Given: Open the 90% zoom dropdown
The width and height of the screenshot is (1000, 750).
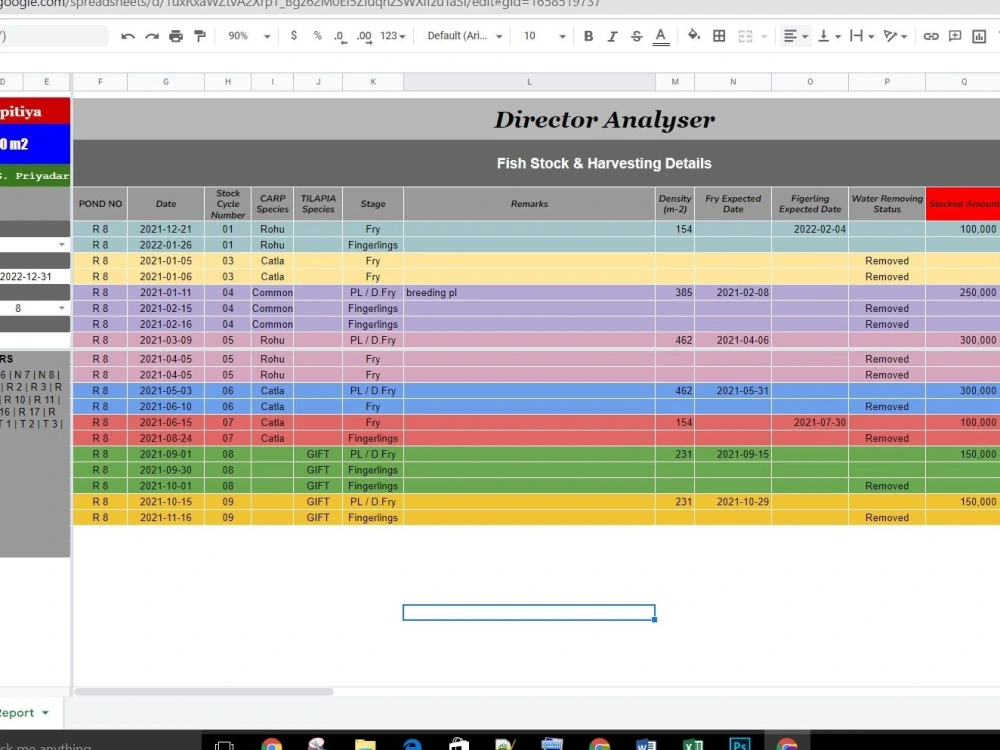Looking at the screenshot, I should pyautogui.click(x=249, y=36).
